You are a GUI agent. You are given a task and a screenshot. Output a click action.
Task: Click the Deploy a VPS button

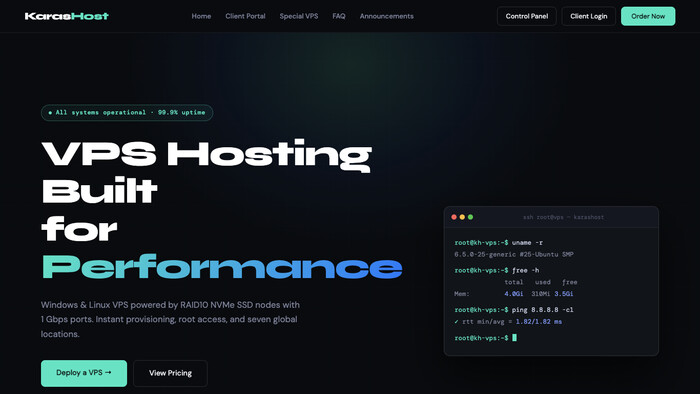(x=84, y=373)
